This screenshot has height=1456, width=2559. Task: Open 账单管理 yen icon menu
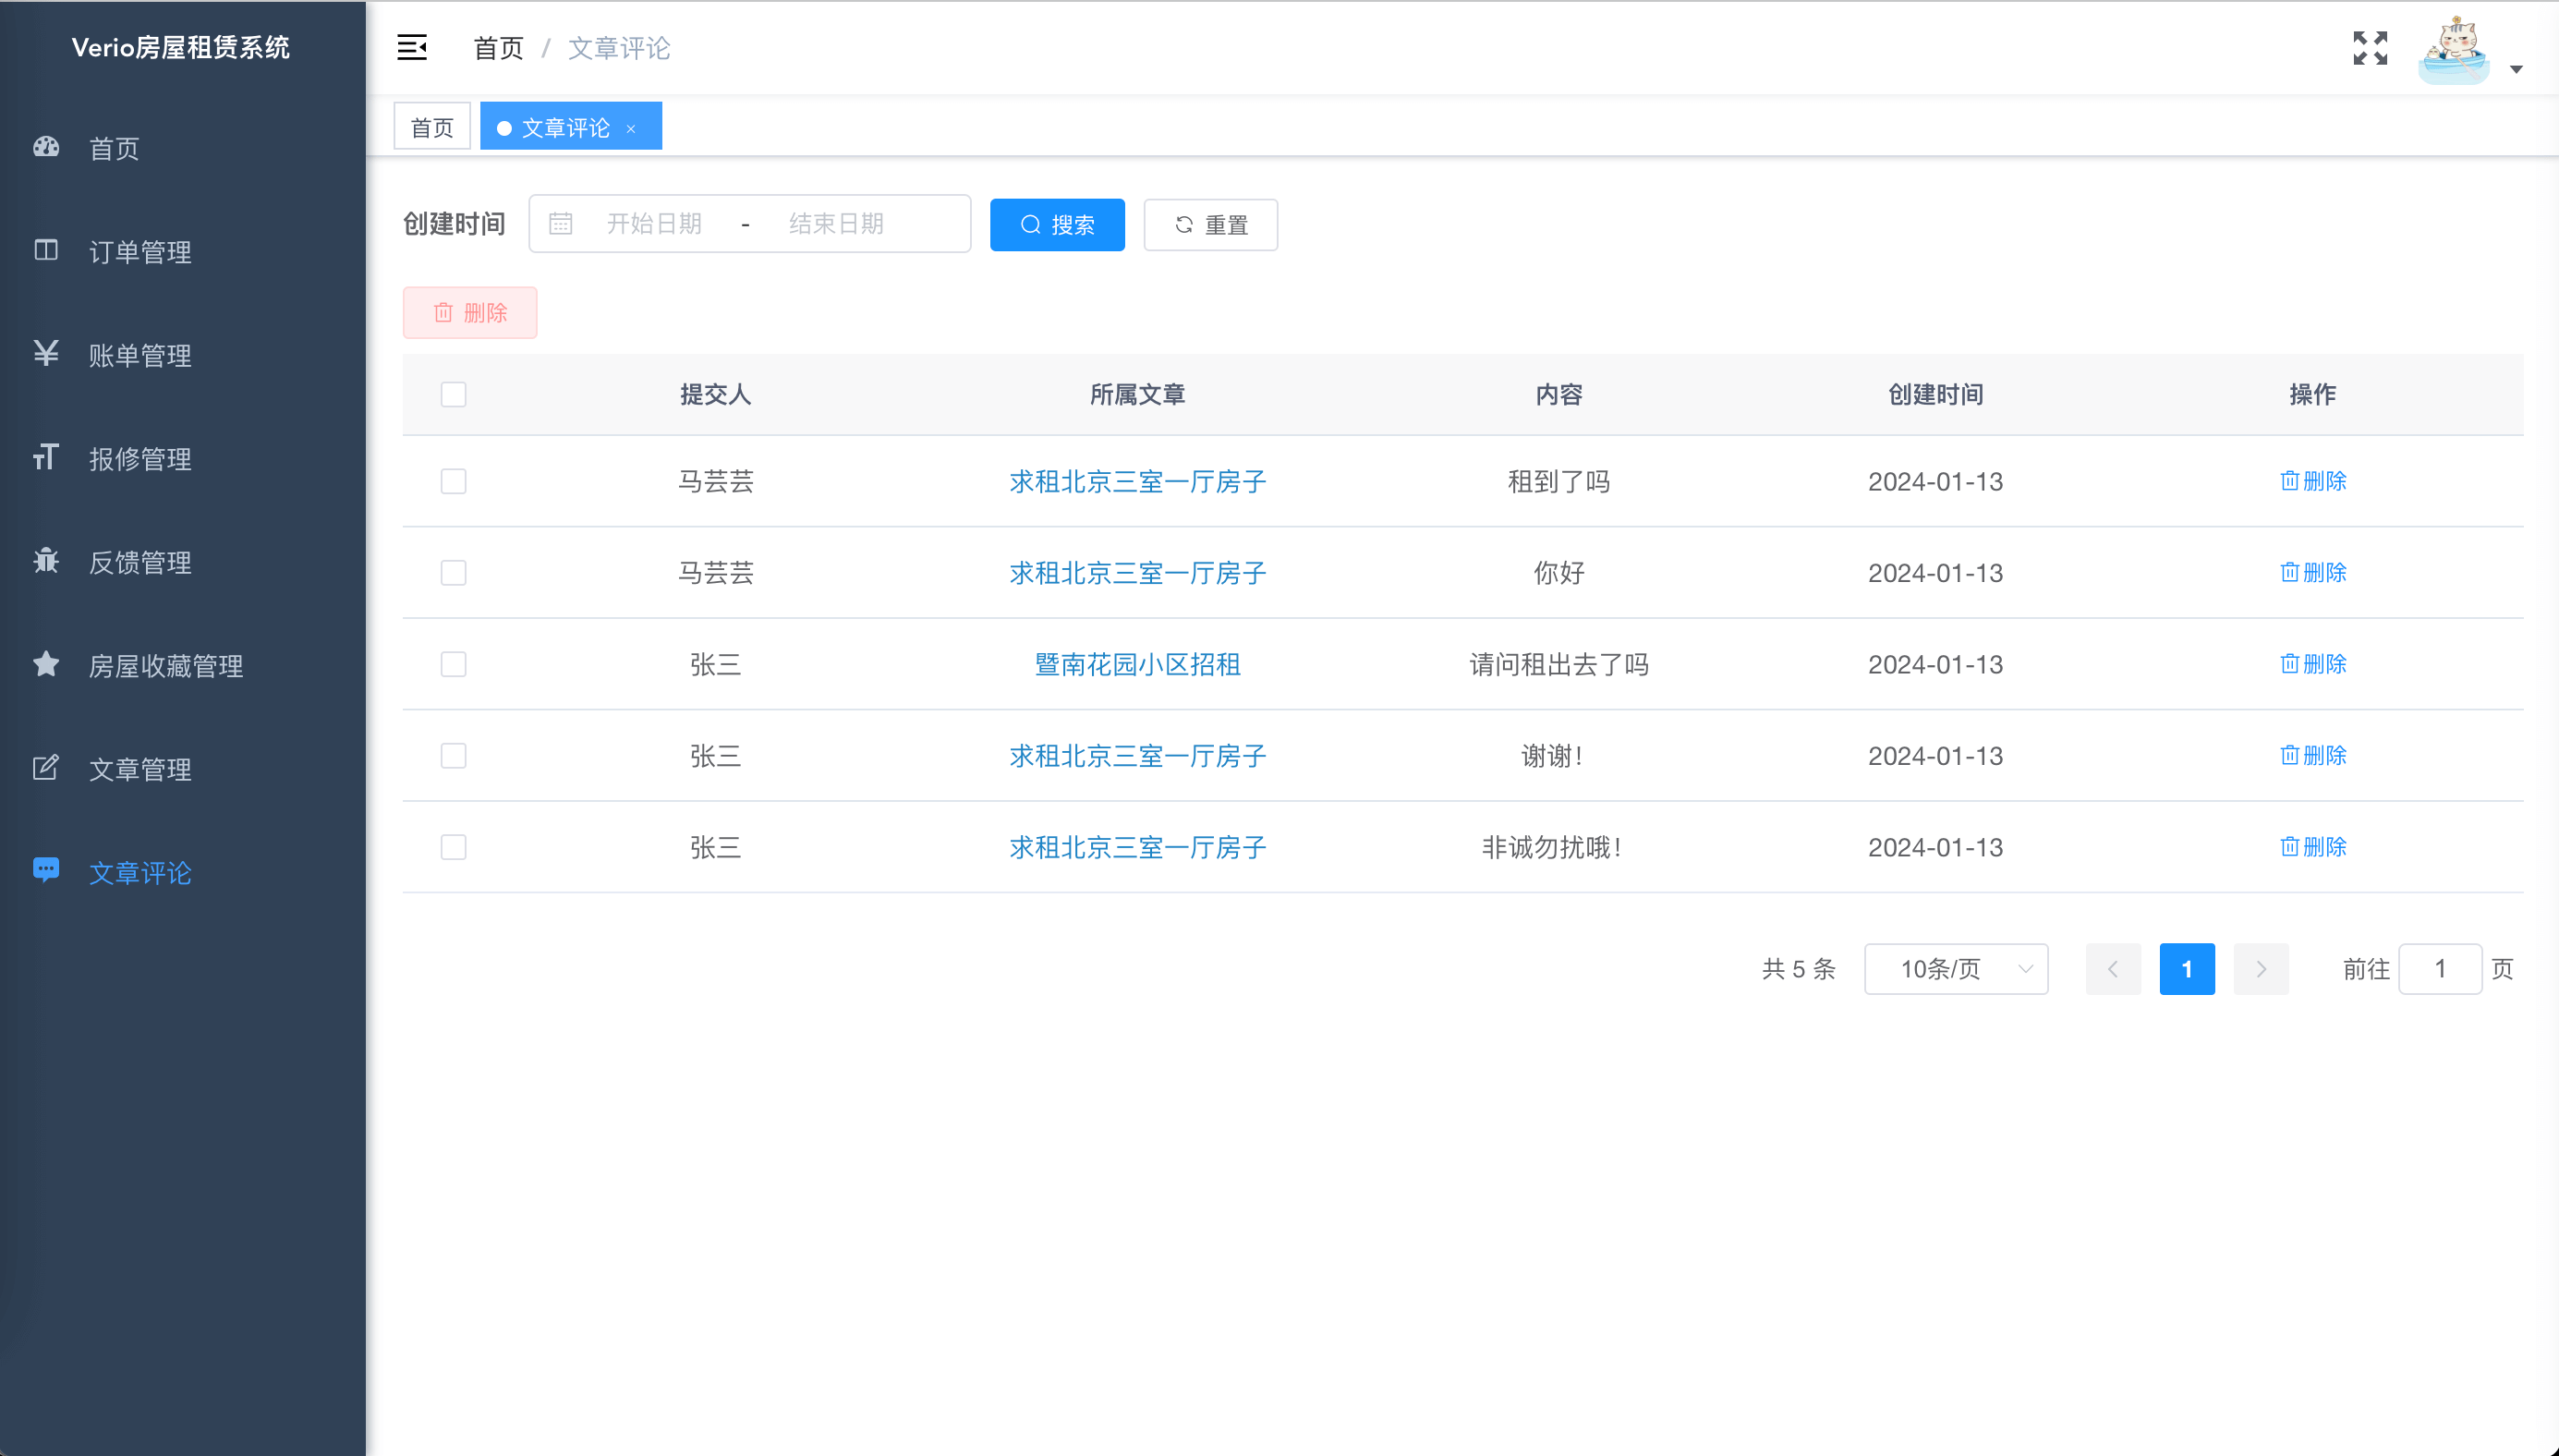(140, 355)
